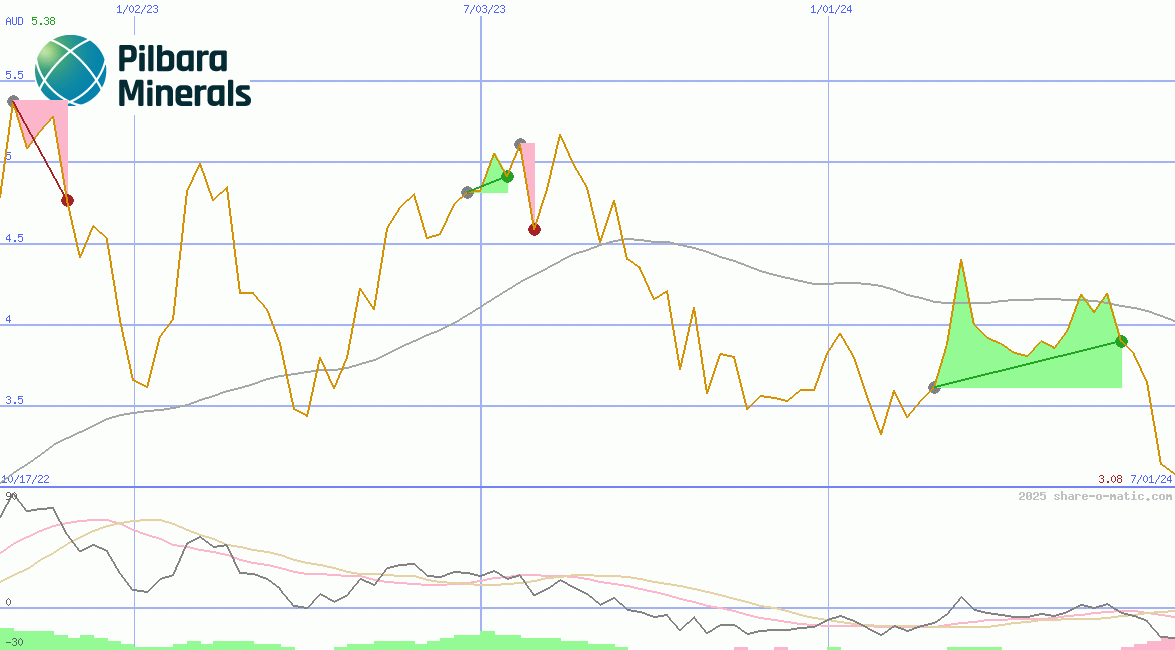Select the gray marker atop the narrow pink bar
The height and width of the screenshot is (650, 1175).
click(520, 144)
